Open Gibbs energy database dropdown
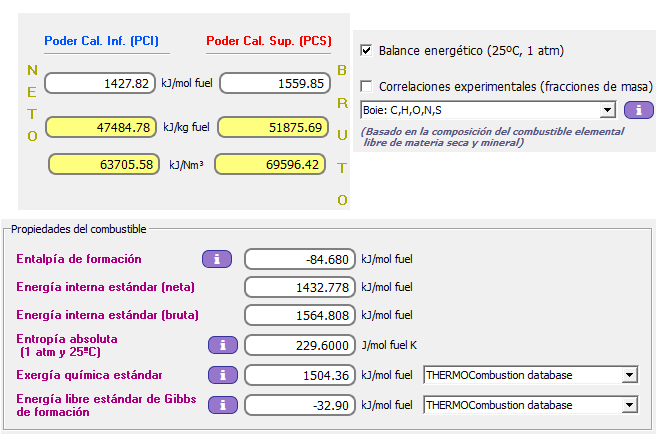The image size is (664, 435). (628, 405)
